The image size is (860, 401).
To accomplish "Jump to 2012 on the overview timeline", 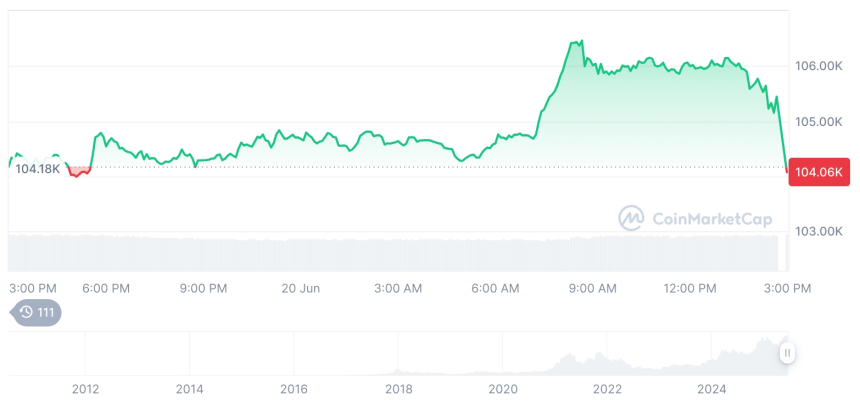I will point(85,388).
